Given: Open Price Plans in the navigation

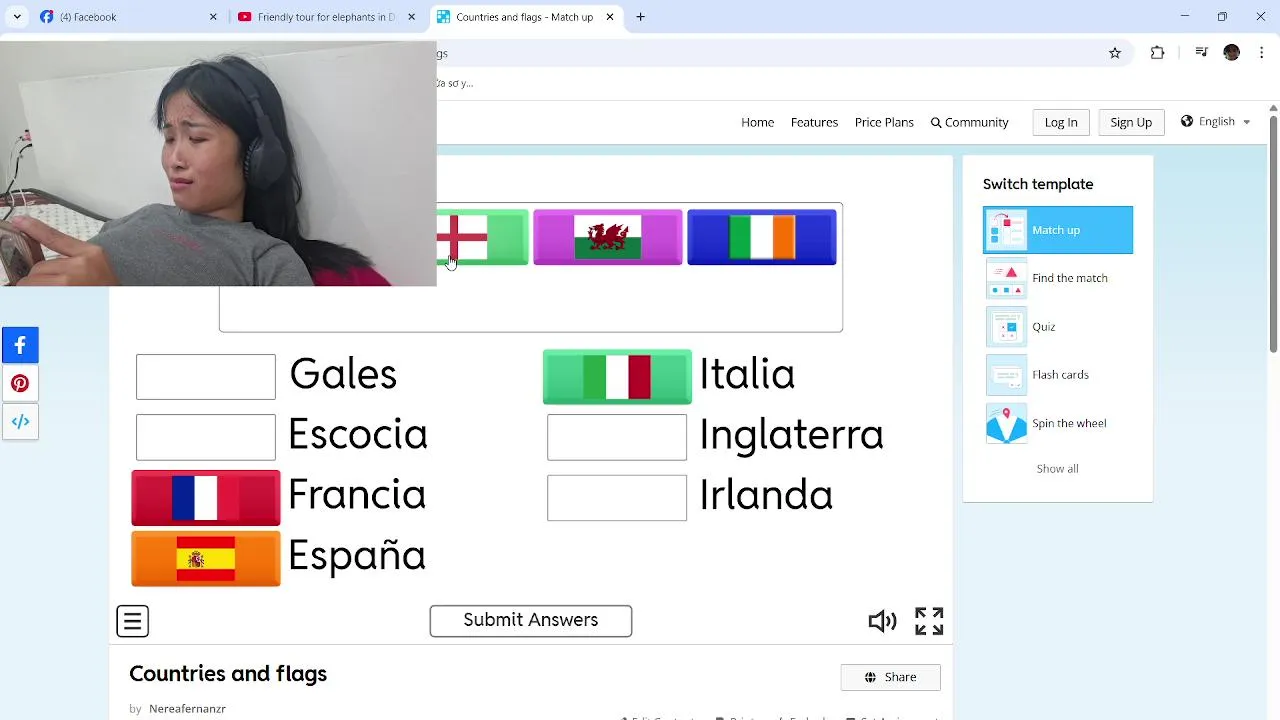Looking at the screenshot, I should [x=884, y=122].
